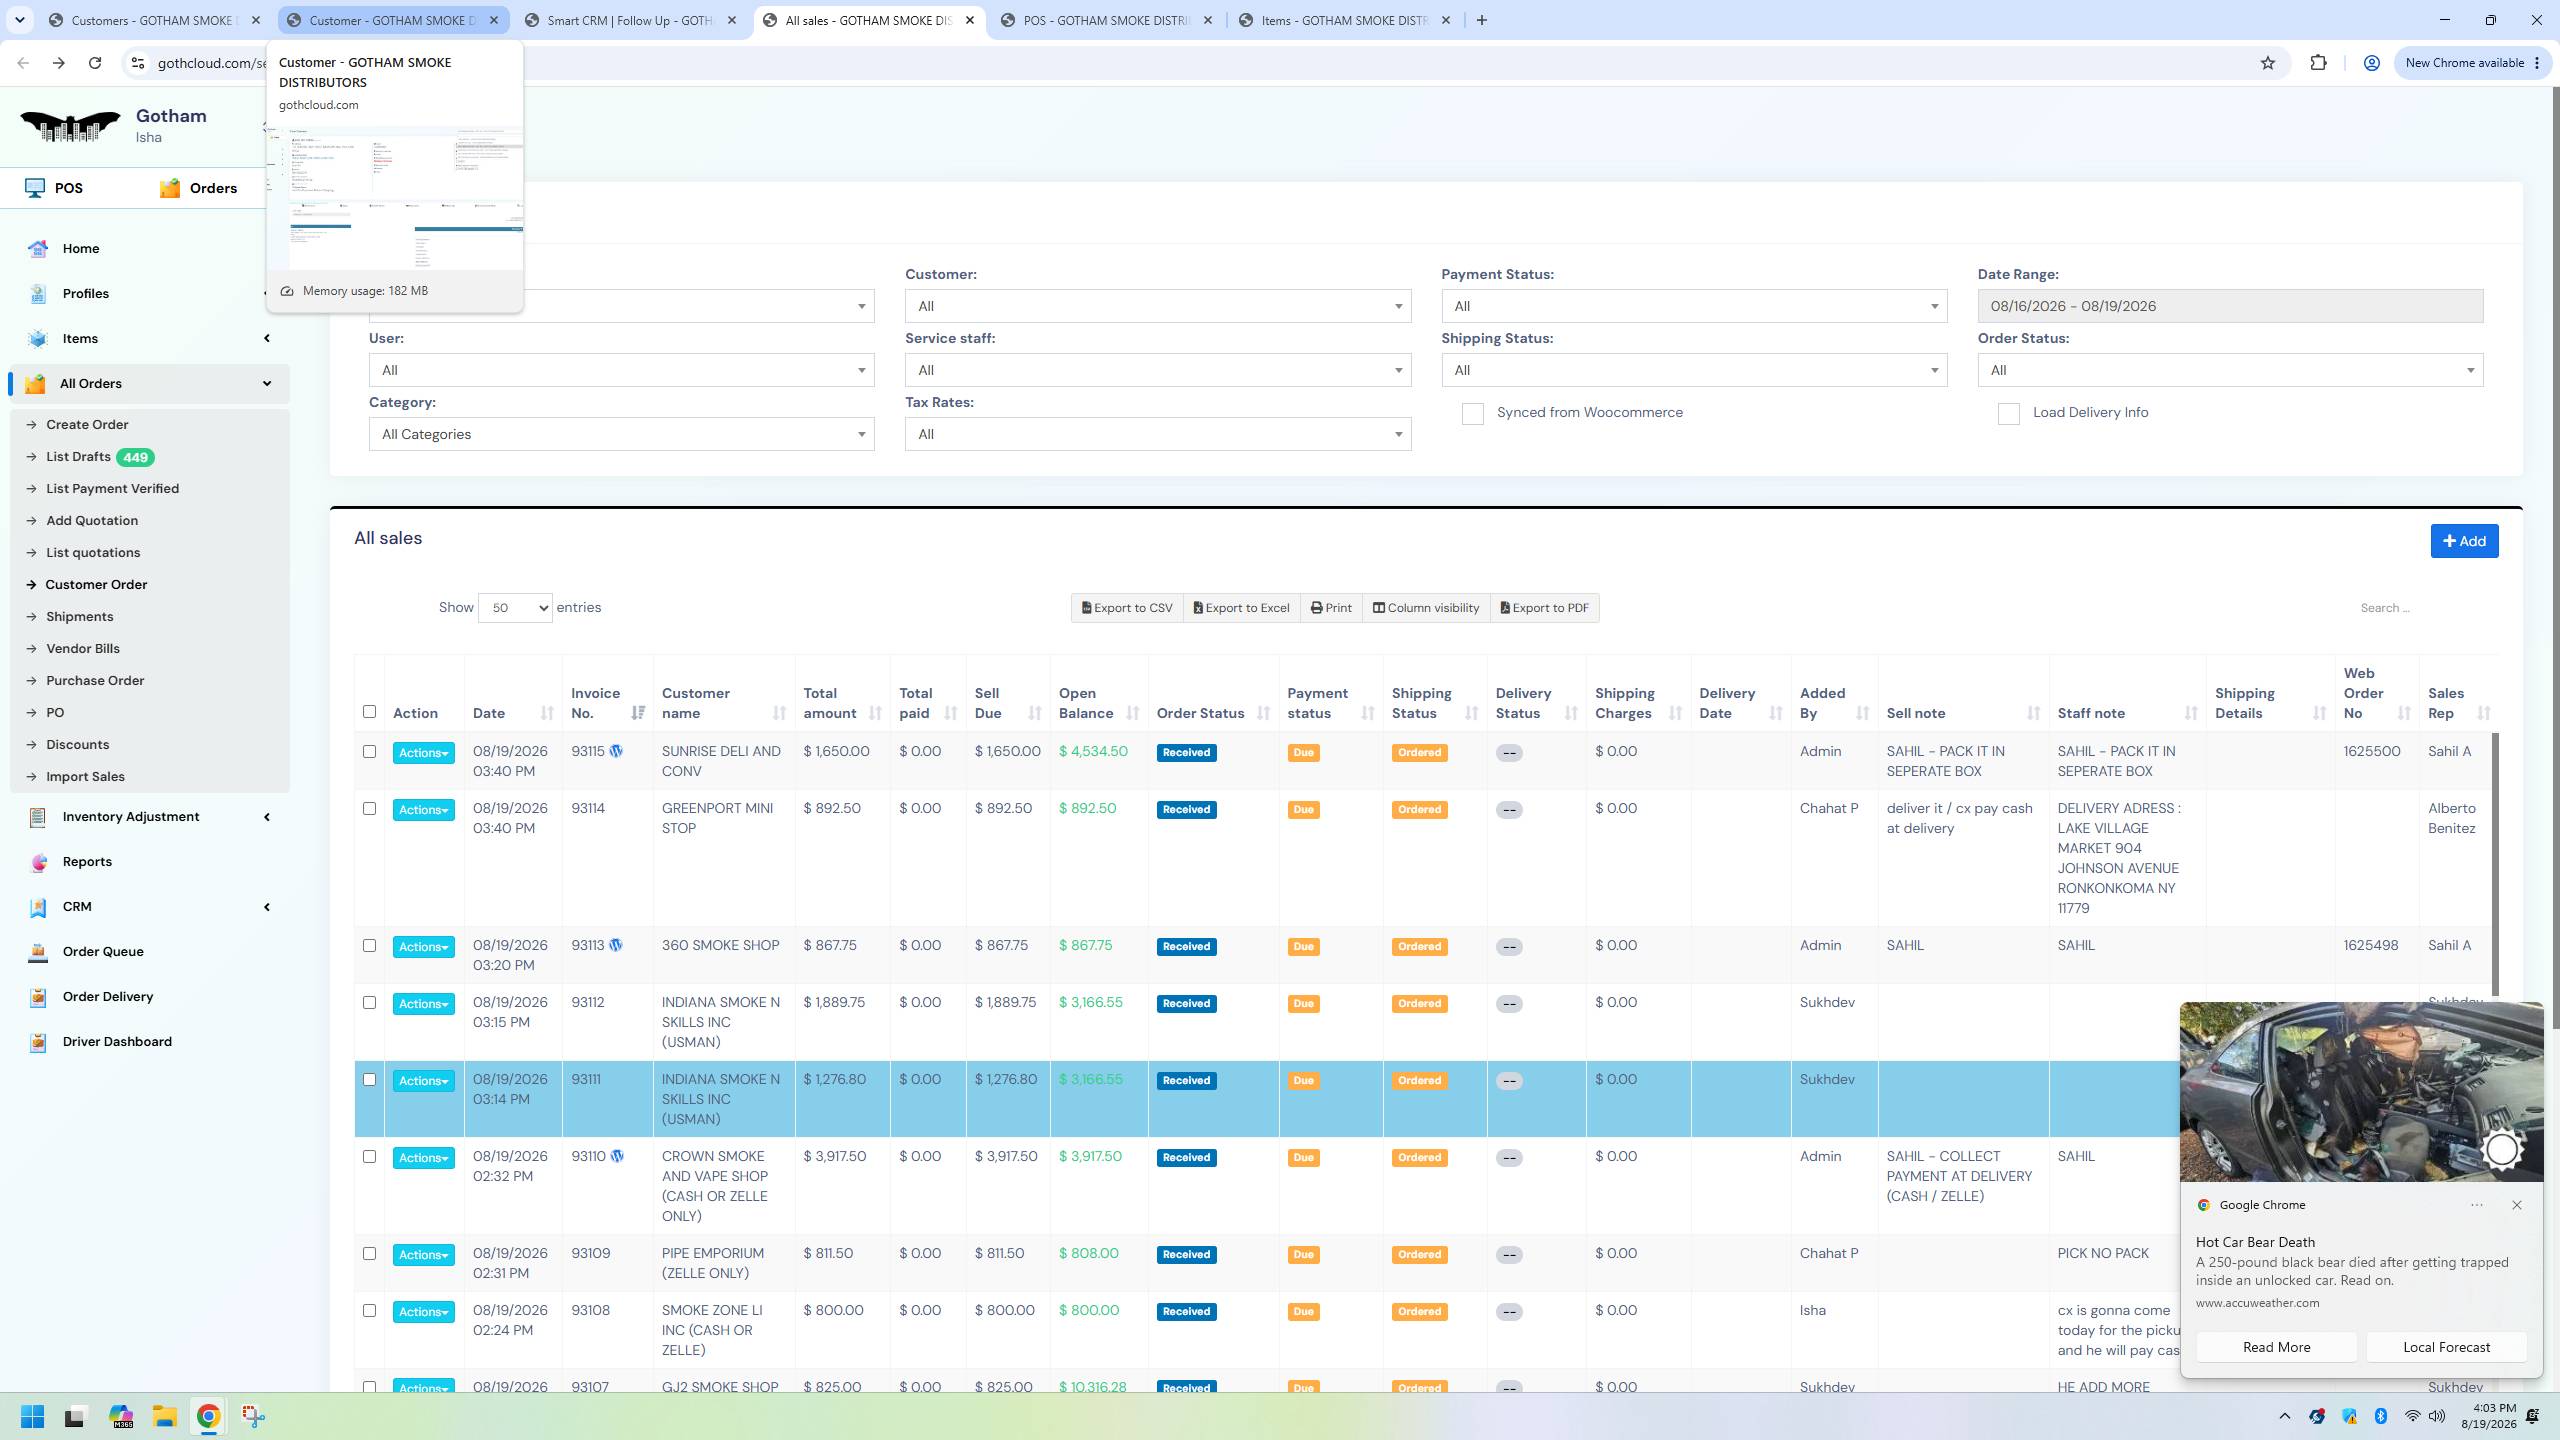Click the blue Add button
Screen dimensions: 2560x1440
pos(2464,541)
